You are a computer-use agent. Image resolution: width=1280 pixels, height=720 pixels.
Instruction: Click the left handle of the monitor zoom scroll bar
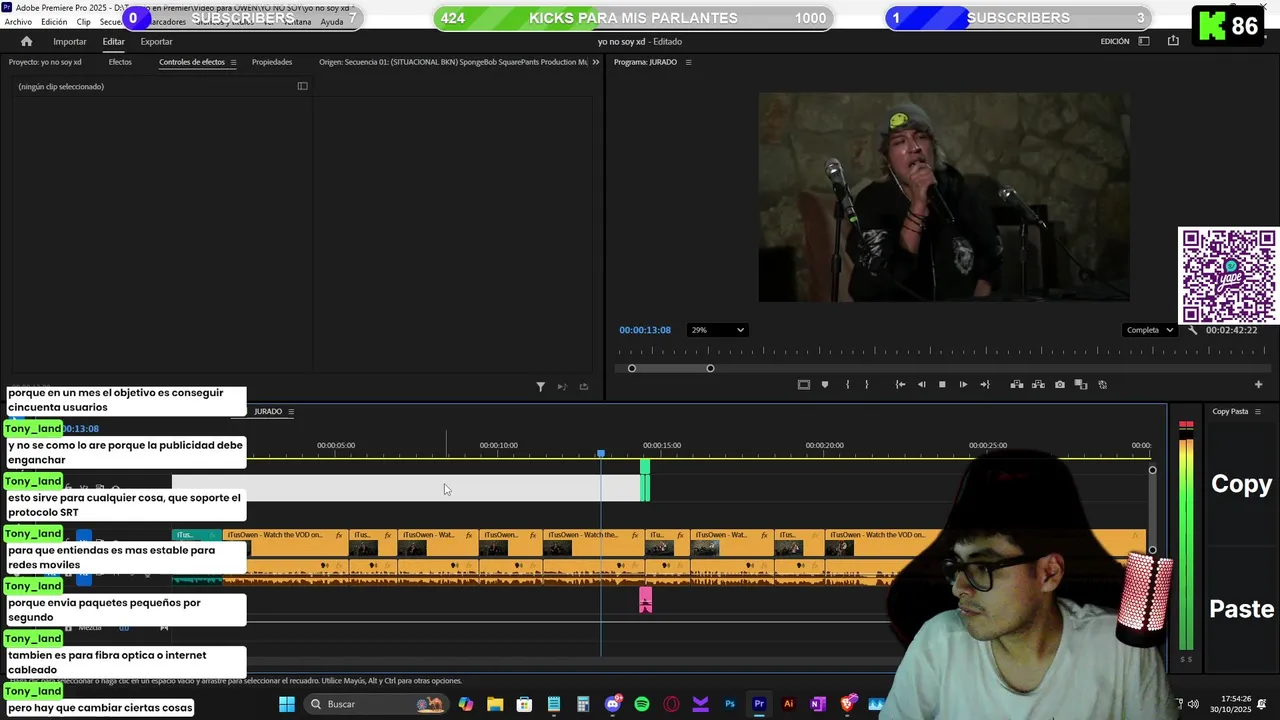tap(631, 368)
